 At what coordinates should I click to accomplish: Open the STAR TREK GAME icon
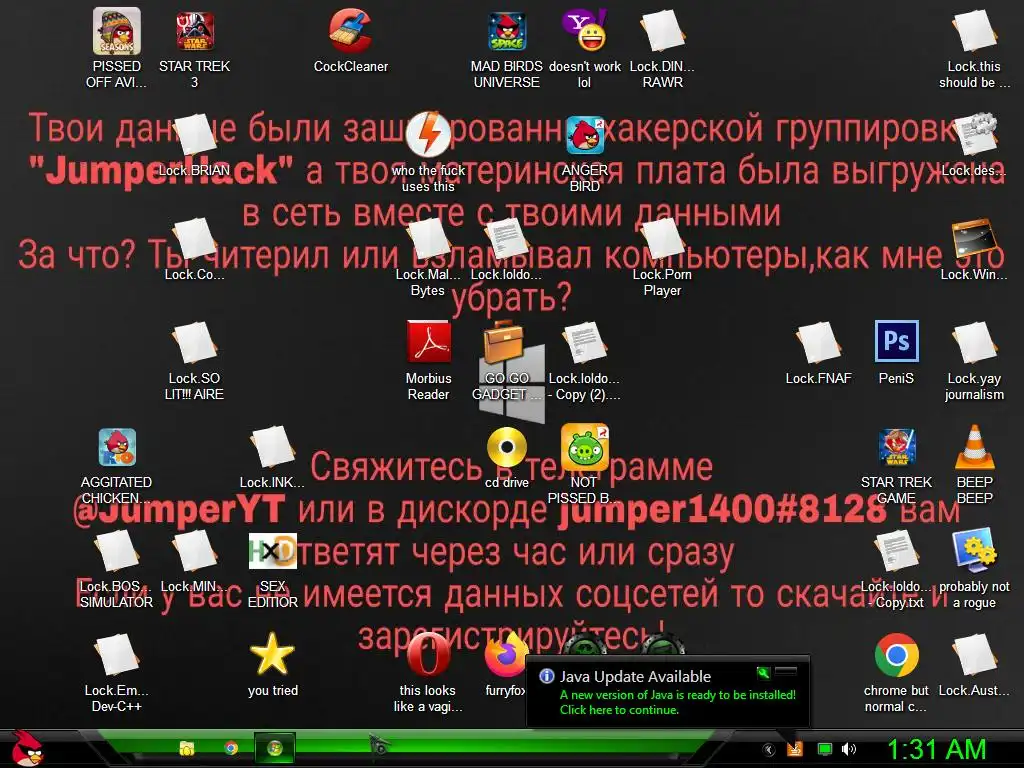(896, 447)
